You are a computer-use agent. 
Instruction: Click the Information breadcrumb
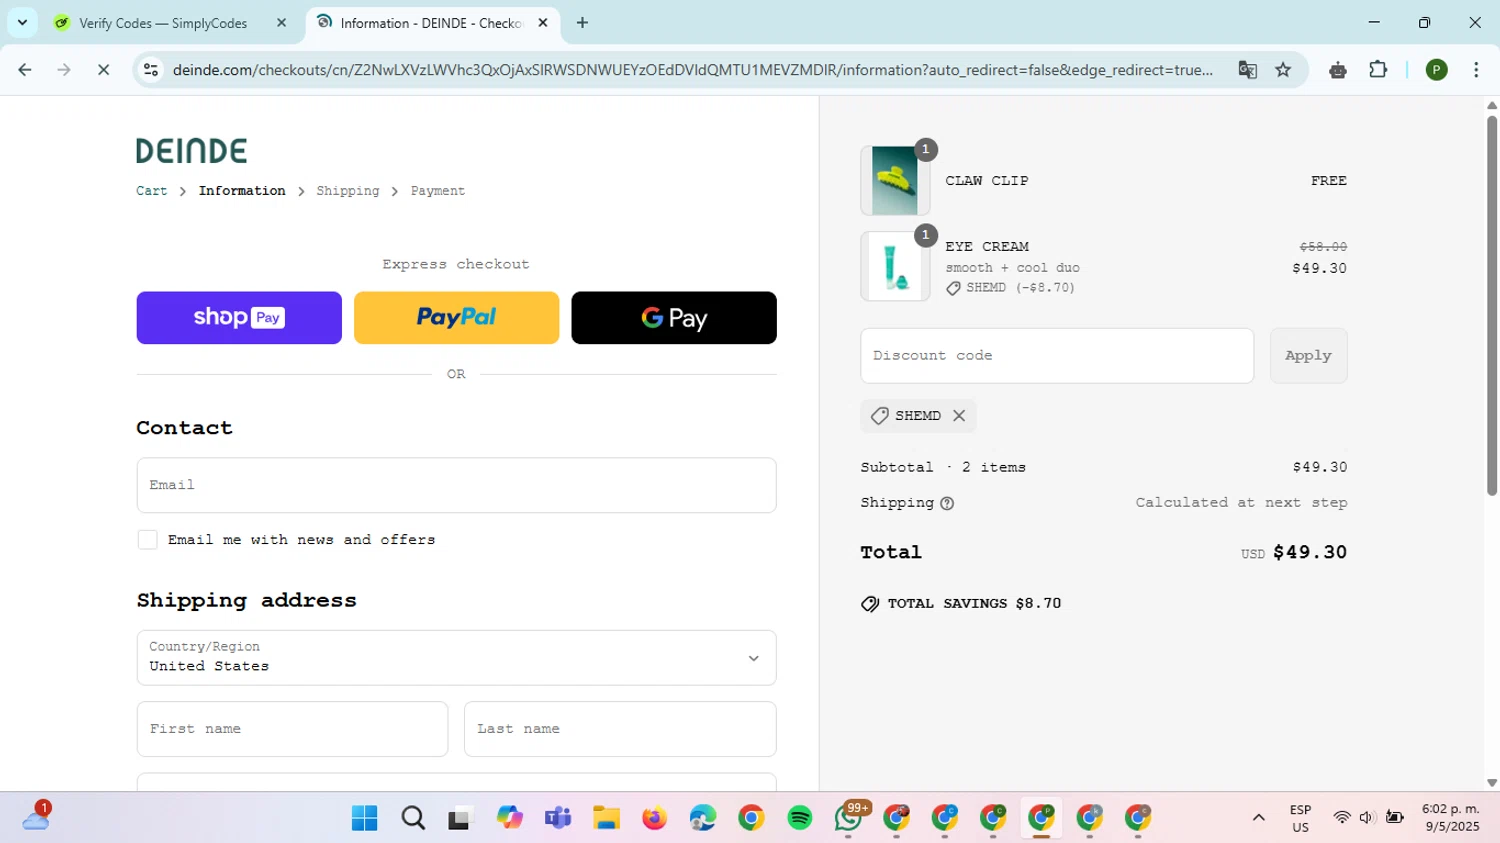click(x=242, y=191)
